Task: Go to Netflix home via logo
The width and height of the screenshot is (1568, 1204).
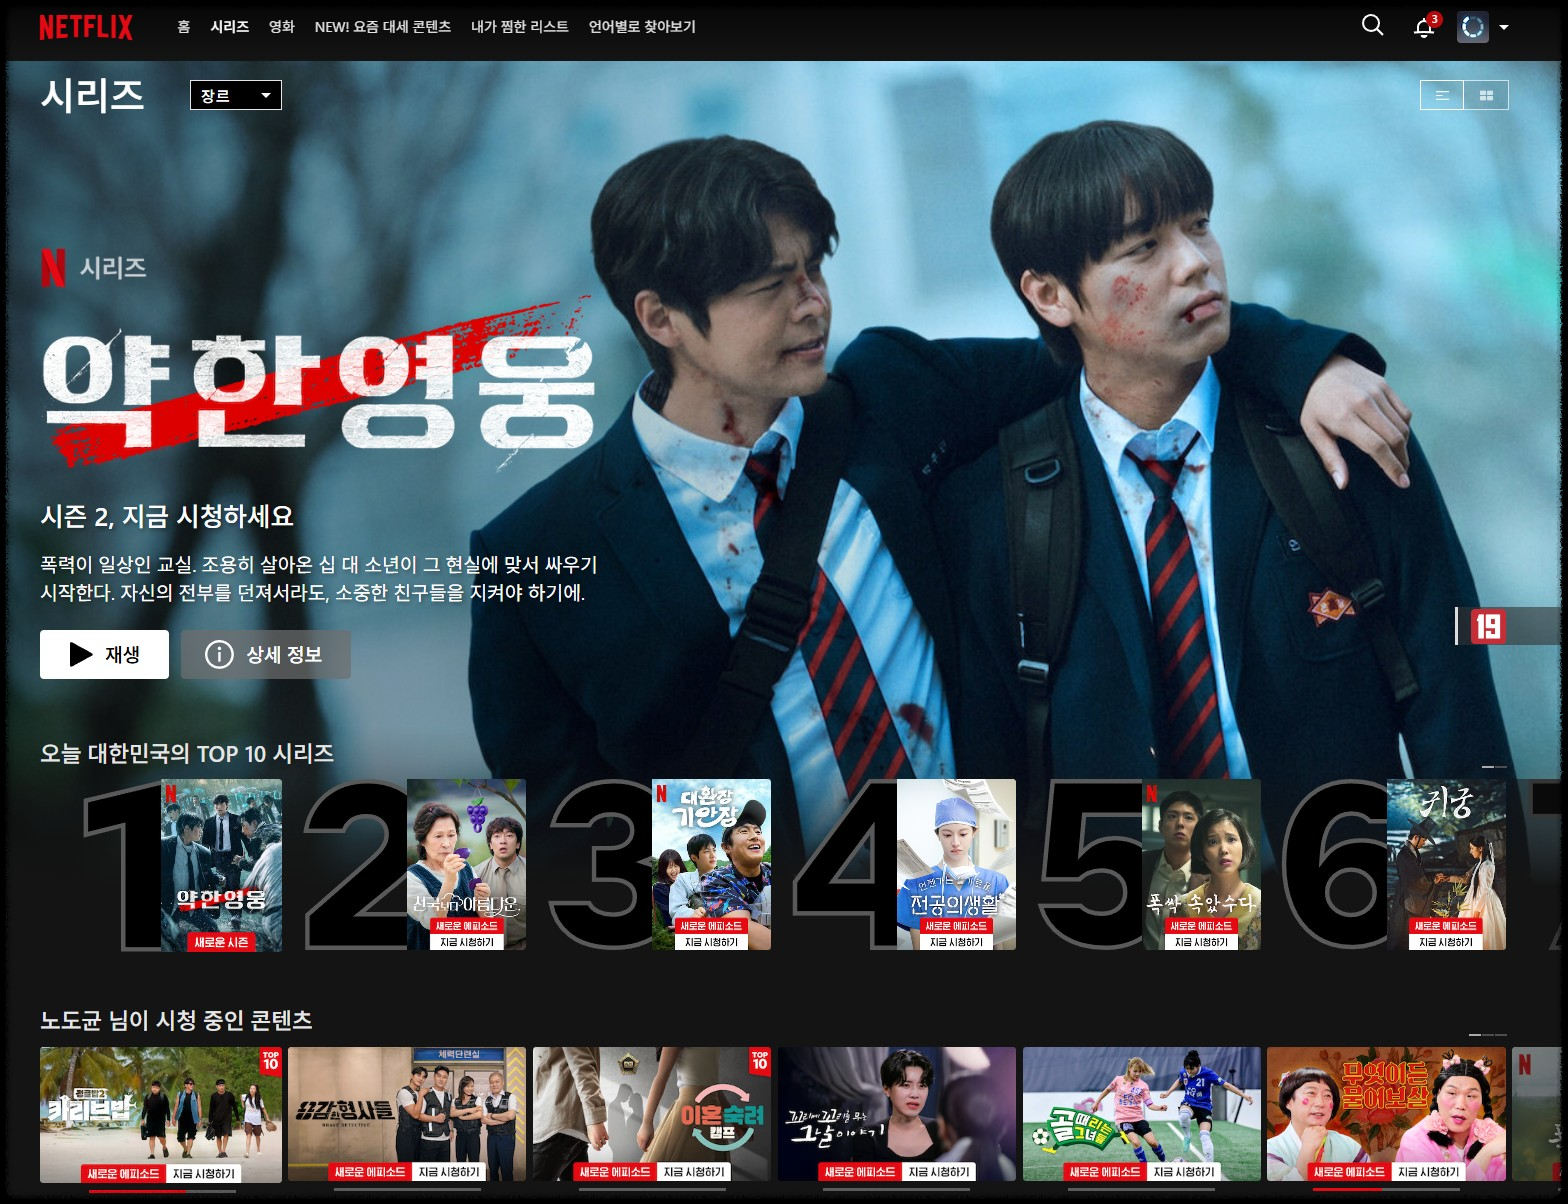Action: [86, 27]
